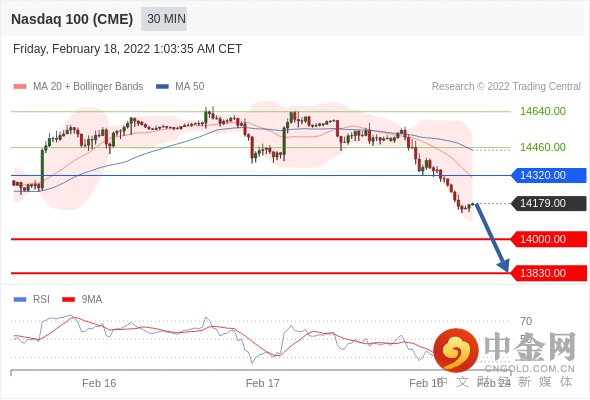Click 'Research © 2022 Trading Central' credit

(506, 87)
